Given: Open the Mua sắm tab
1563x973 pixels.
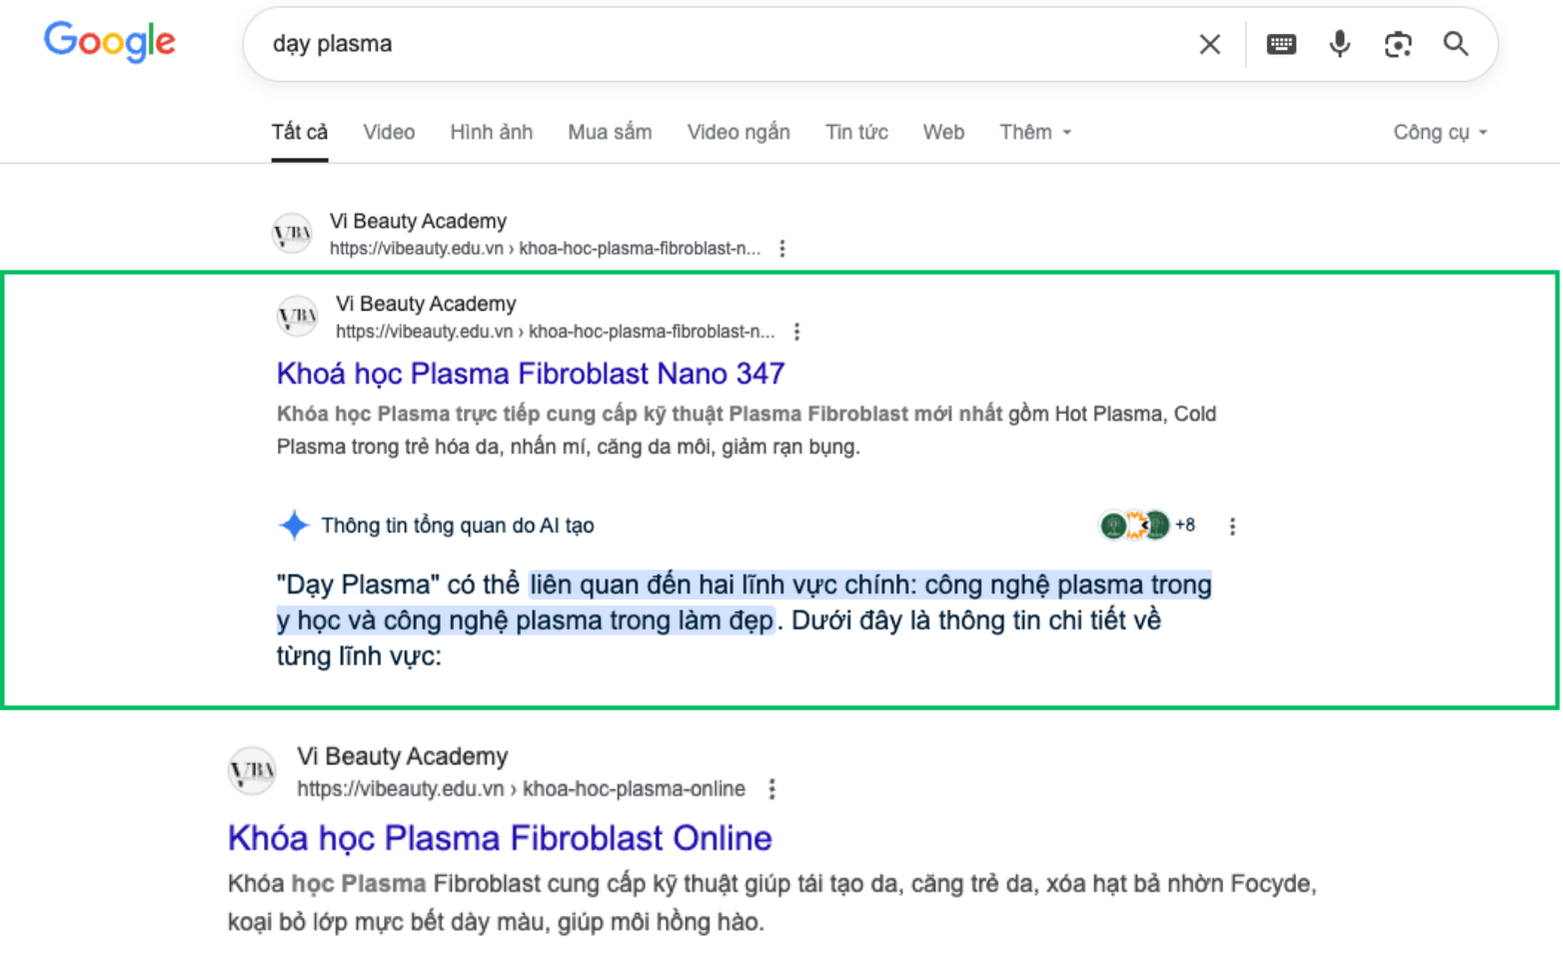Looking at the screenshot, I should coord(610,132).
